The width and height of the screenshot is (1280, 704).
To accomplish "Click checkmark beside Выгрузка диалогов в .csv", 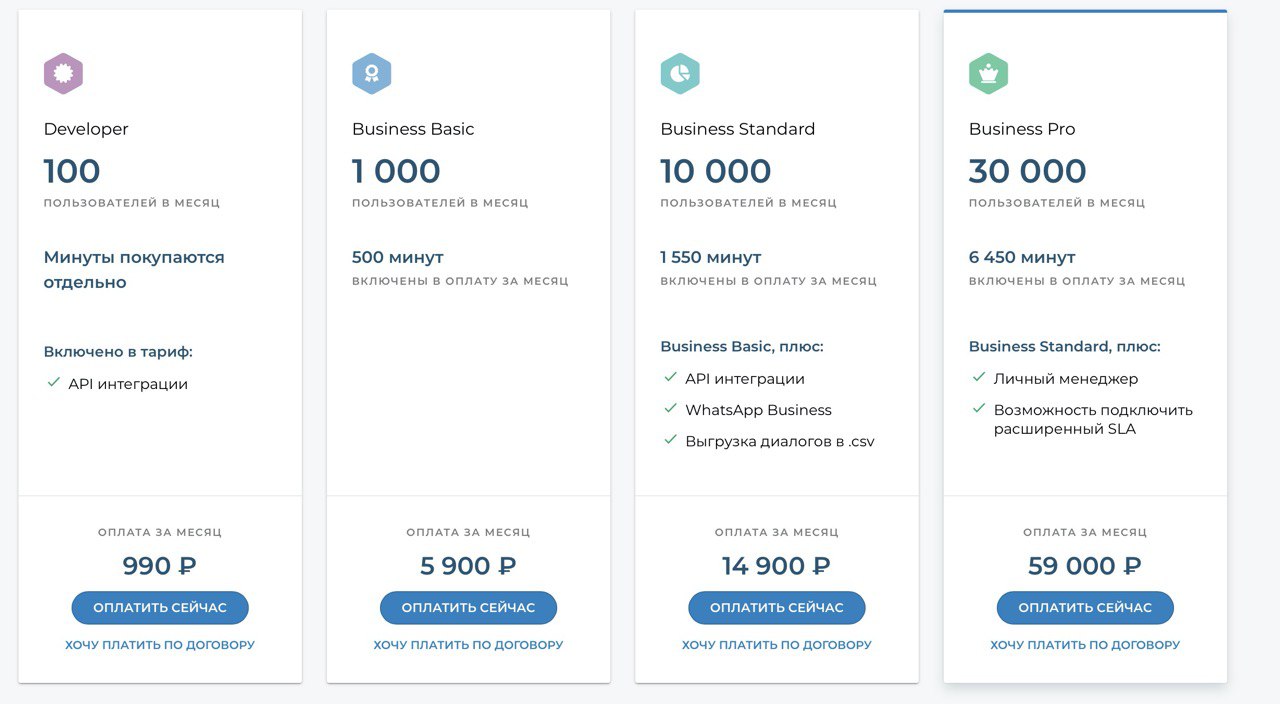I will pyautogui.click(x=671, y=440).
